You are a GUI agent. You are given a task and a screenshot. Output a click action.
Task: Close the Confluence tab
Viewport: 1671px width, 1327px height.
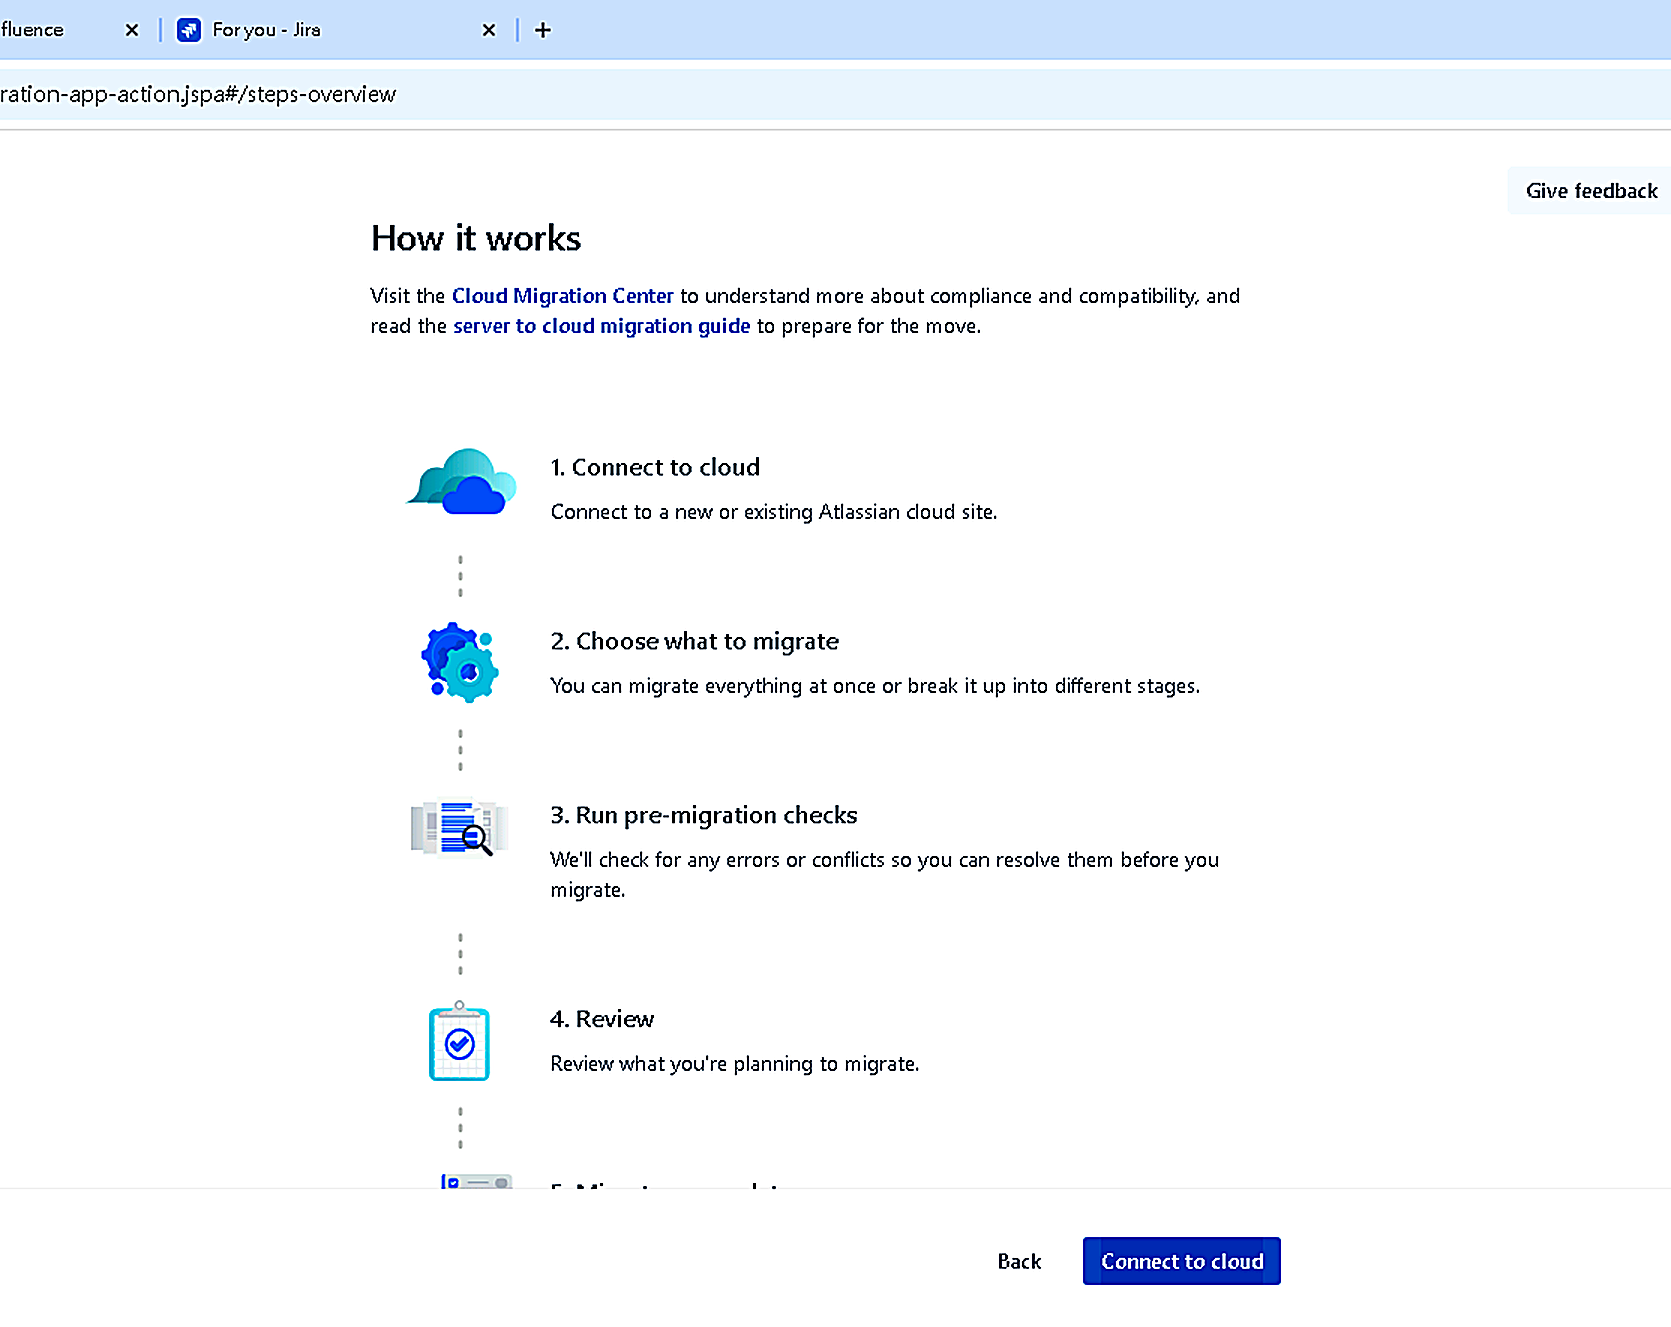[132, 30]
